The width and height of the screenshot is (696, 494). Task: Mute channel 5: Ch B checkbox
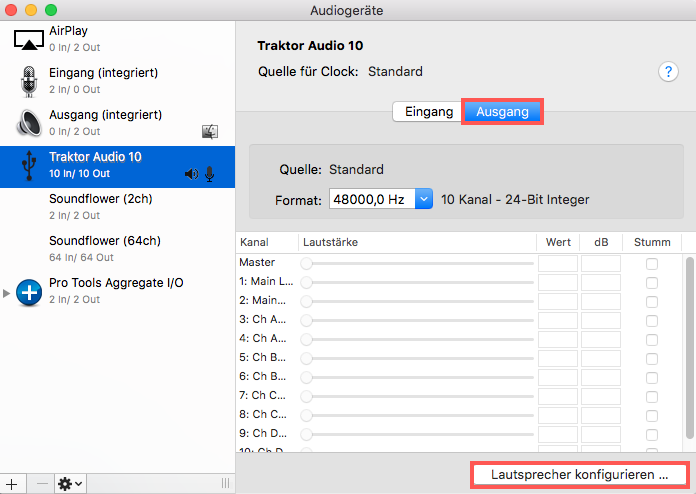(652, 359)
